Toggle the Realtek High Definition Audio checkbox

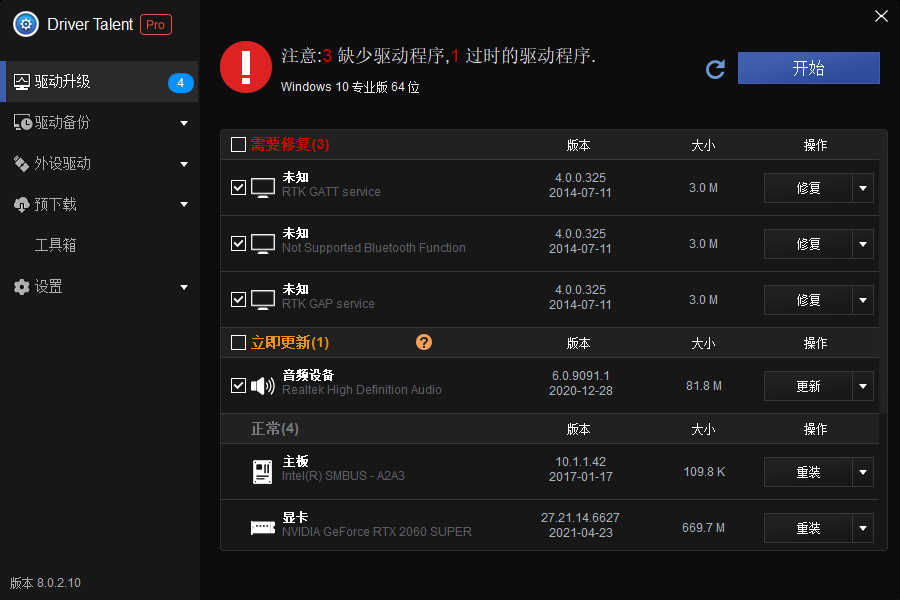click(x=238, y=386)
